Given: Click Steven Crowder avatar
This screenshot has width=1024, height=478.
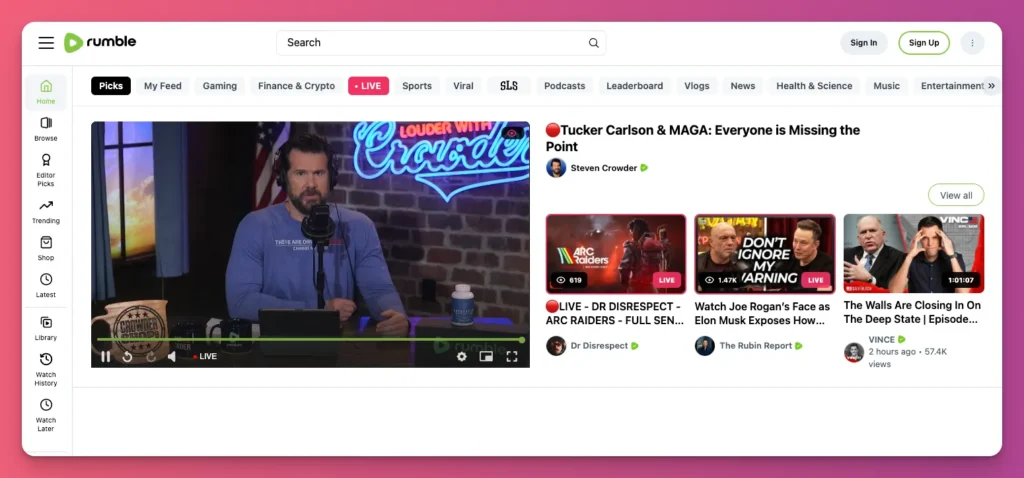Looking at the screenshot, I should pos(556,168).
